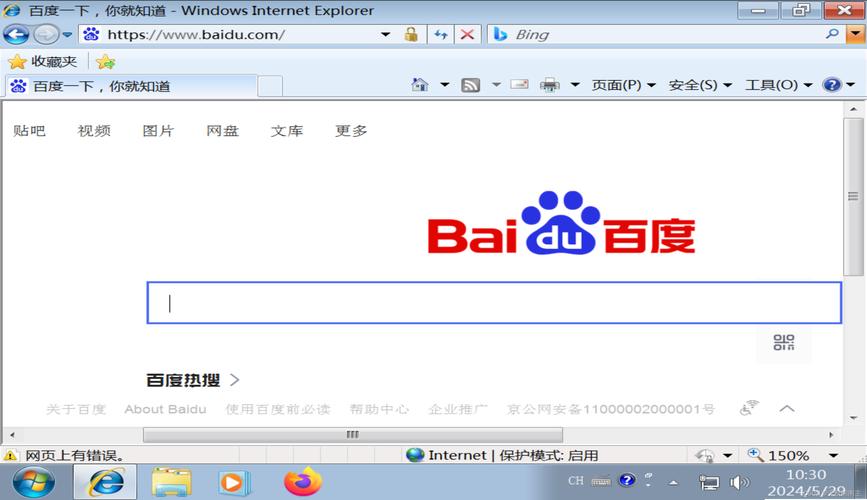Open the About Baidu footer link

pyautogui.click(x=165, y=409)
